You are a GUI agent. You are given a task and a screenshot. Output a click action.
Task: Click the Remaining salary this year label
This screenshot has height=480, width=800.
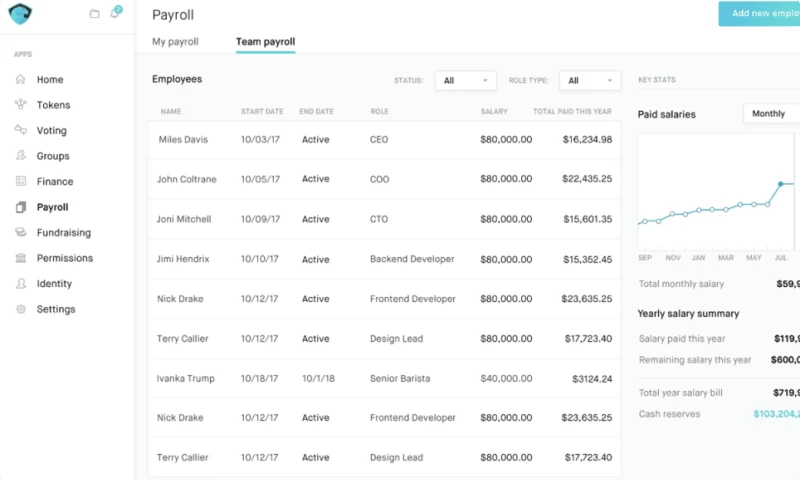coord(695,360)
